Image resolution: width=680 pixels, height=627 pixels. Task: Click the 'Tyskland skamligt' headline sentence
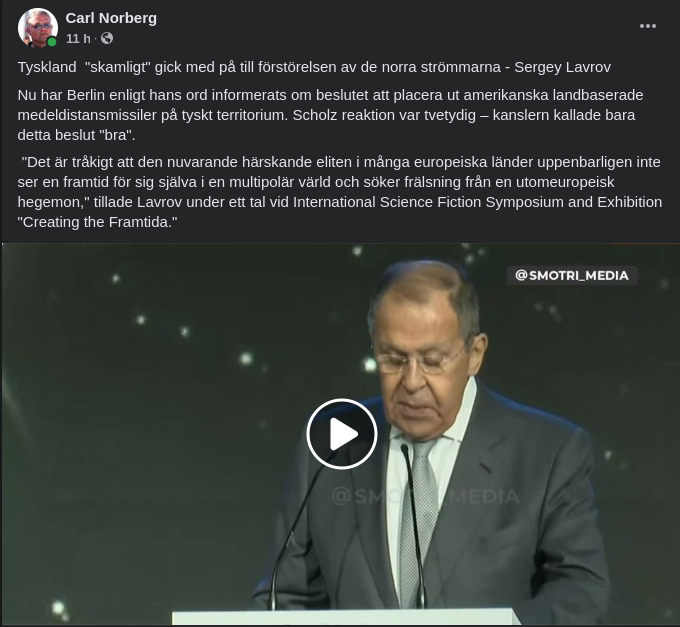point(314,68)
